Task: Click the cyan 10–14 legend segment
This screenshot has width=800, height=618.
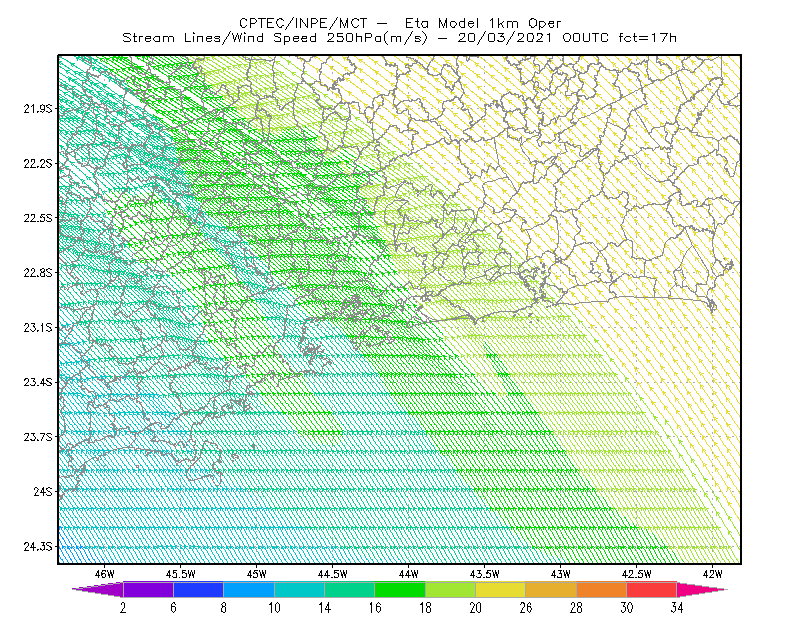Action: pyautogui.click(x=299, y=589)
